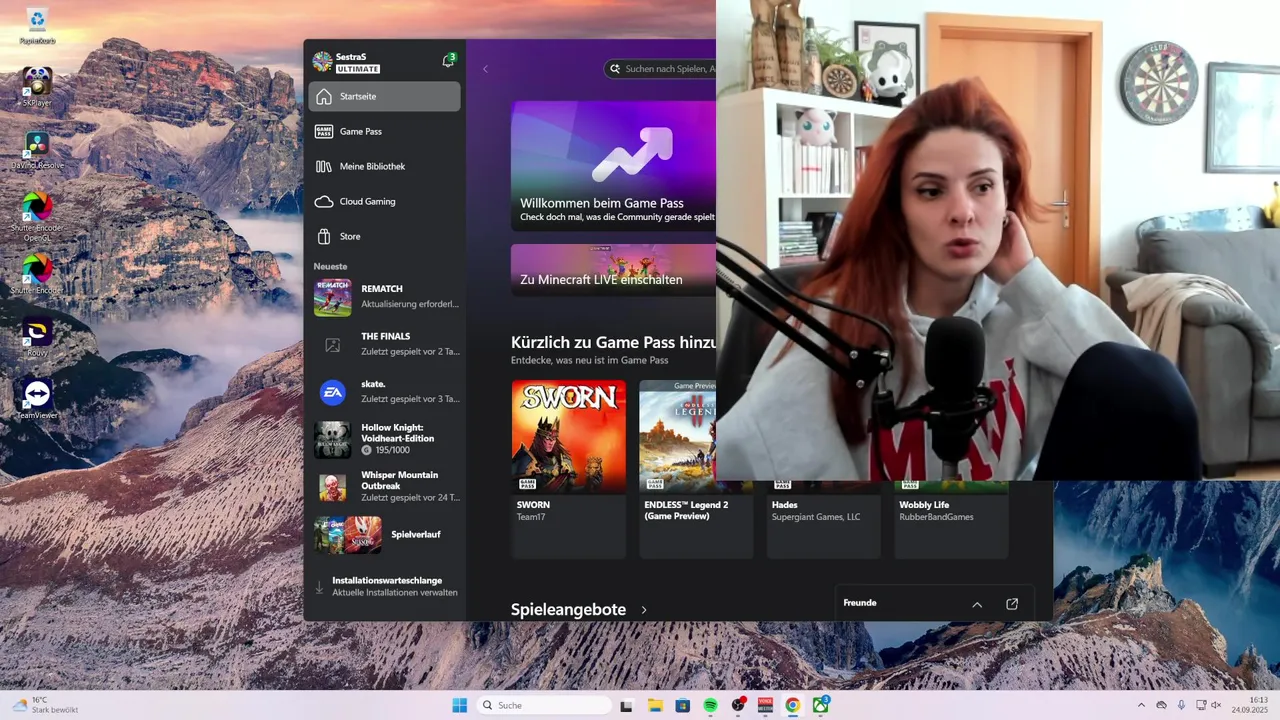Open the Store shopping bag icon
The height and width of the screenshot is (720, 1280).
(x=323, y=237)
